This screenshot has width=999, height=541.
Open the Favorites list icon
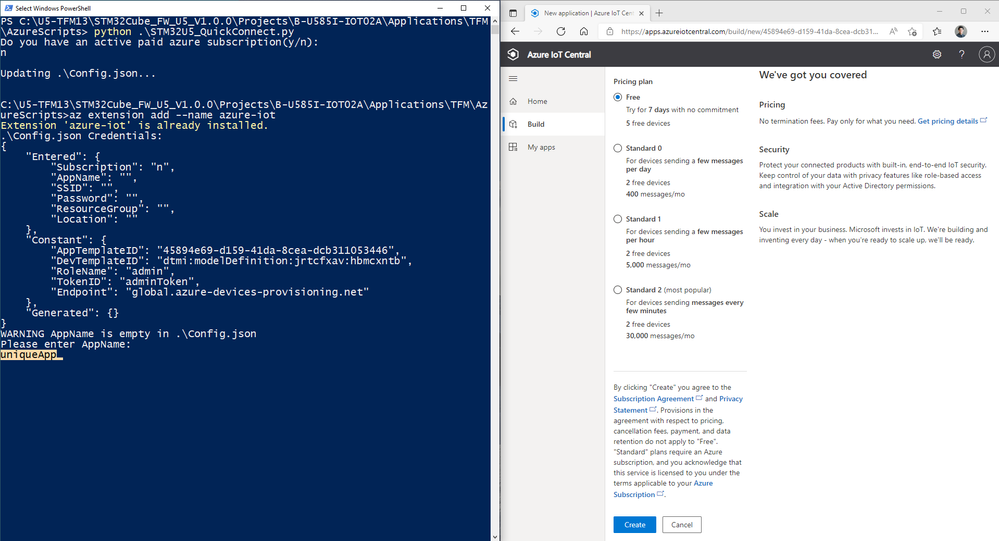pyautogui.click(x=937, y=31)
